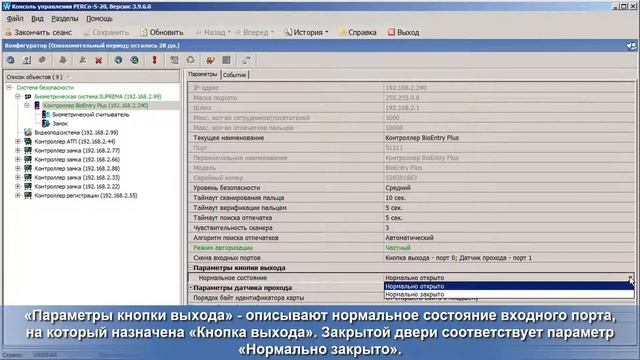This screenshot has width=640, height=360.
Task: Click the Текущее наименование value Контроллер BioEntry Plus
Action: [x=422, y=138]
